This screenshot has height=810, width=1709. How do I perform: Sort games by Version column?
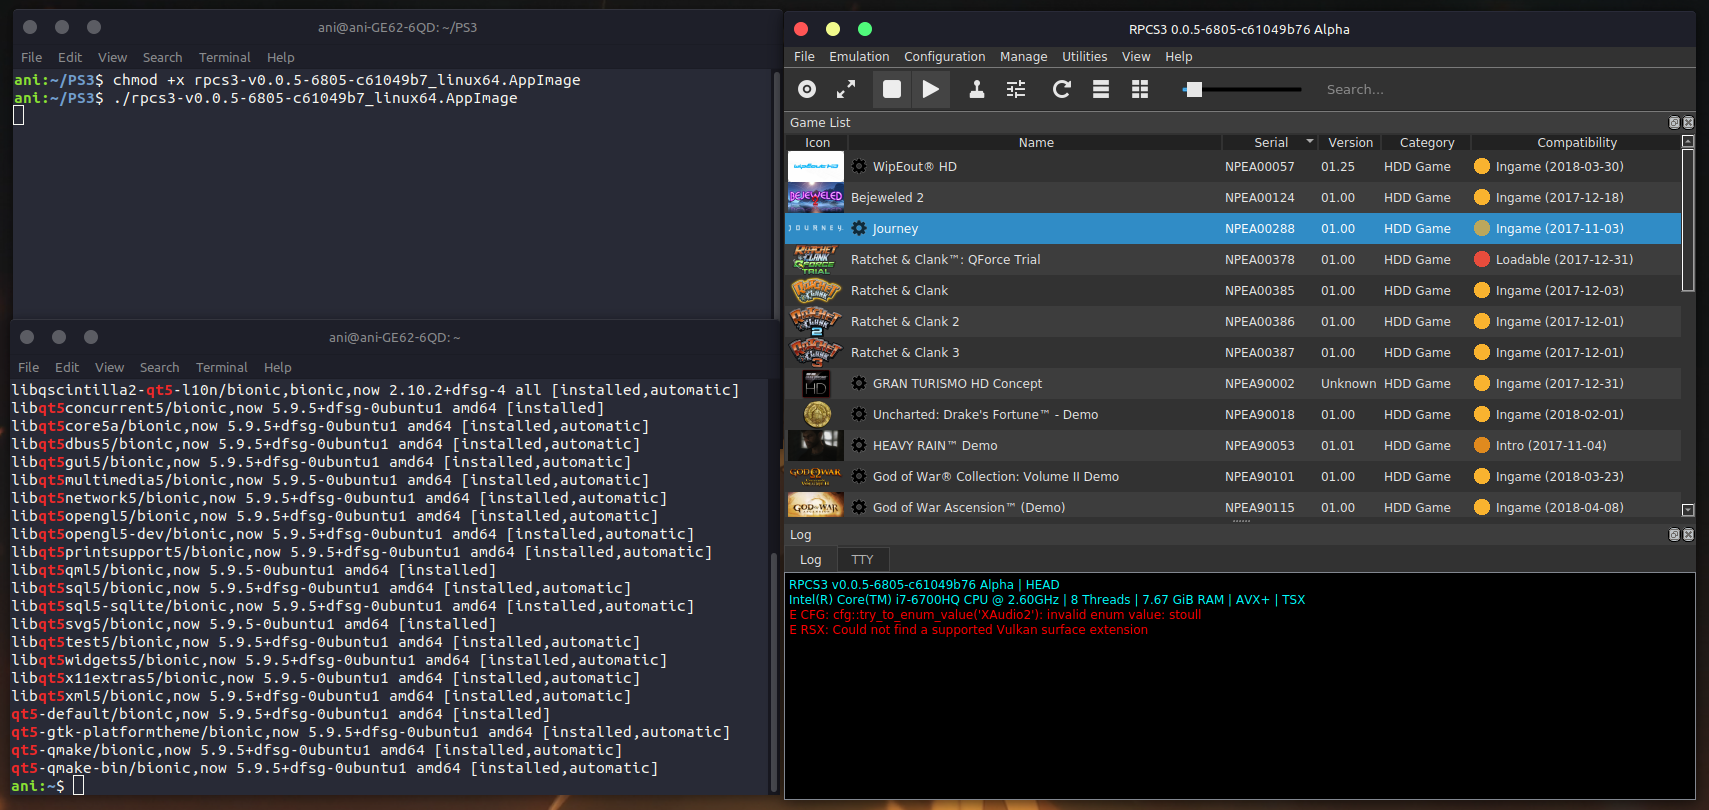[x=1350, y=143]
